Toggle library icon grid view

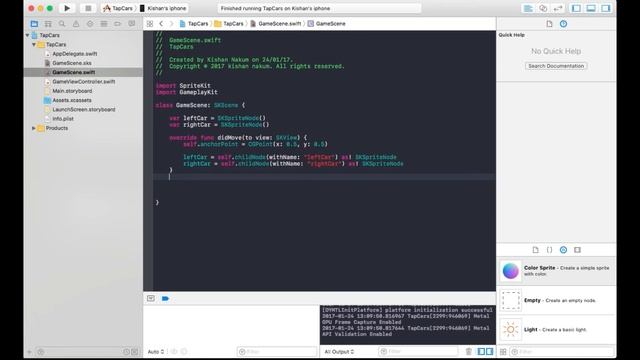point(503,351)
